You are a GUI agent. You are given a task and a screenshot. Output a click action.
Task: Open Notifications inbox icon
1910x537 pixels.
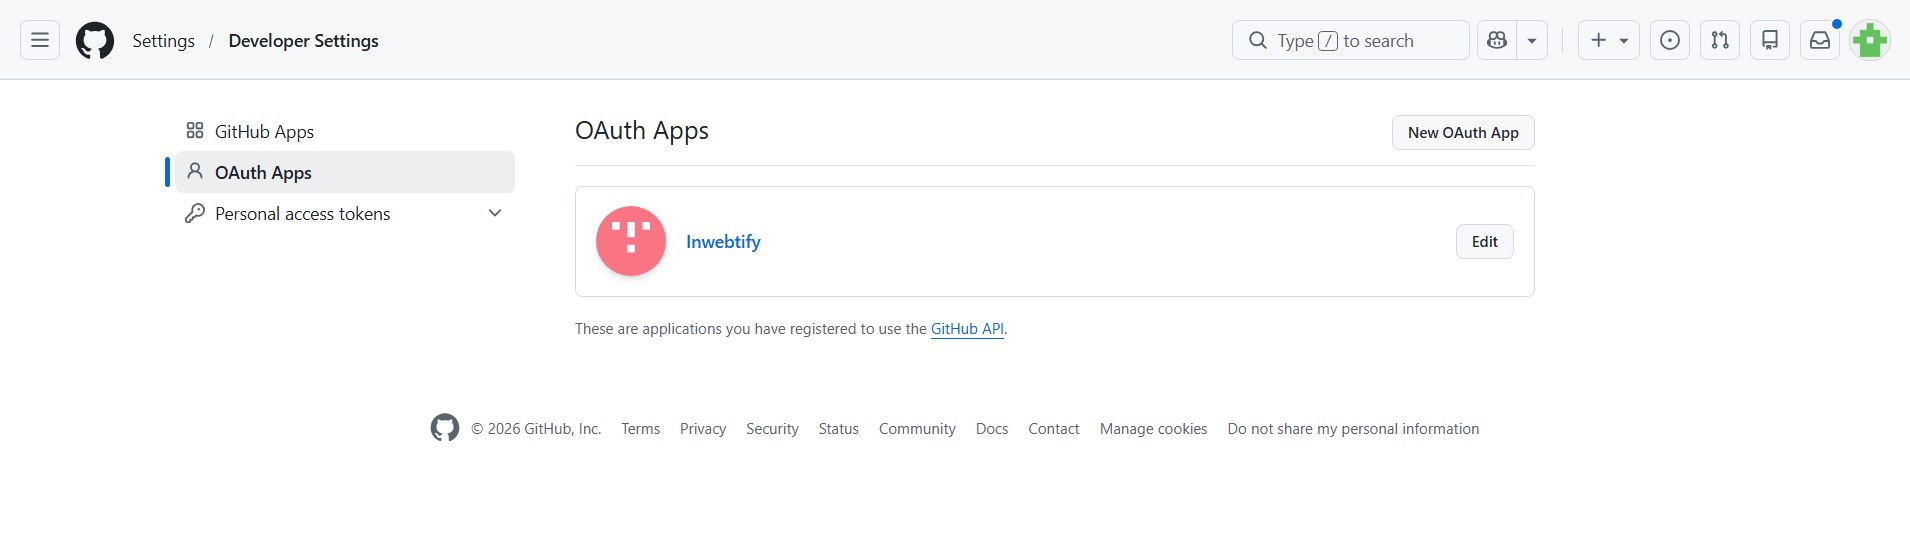pos(1820,40)
